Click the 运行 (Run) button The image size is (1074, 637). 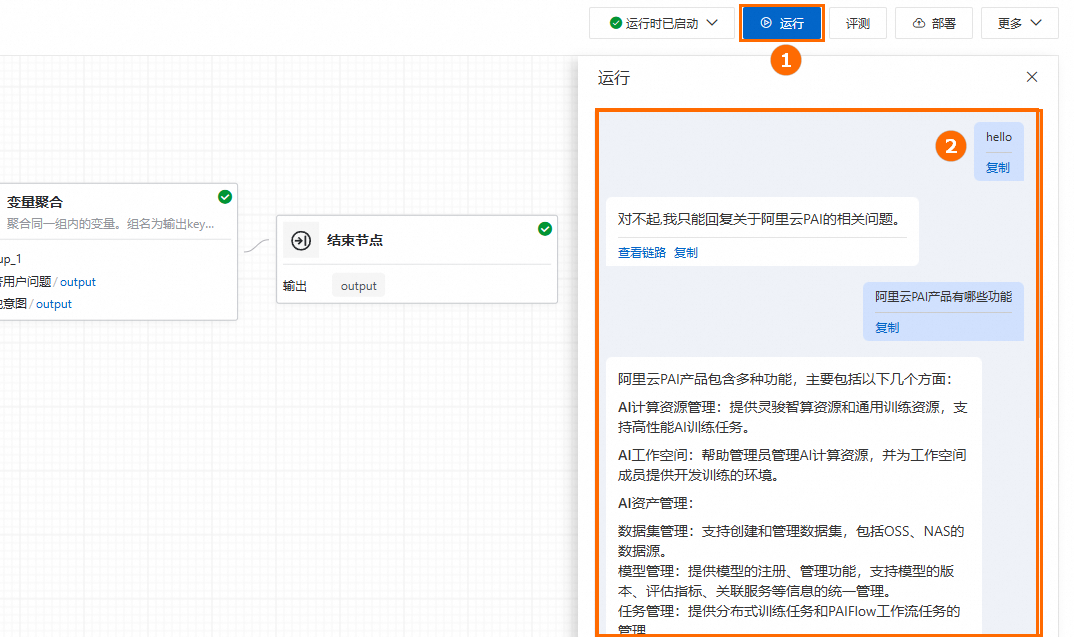(782, 23)
